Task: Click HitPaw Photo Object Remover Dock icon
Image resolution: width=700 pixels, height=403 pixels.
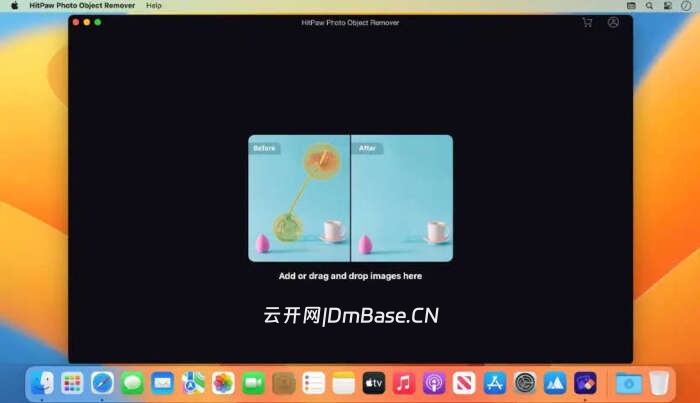Action: tap(585, 383)
